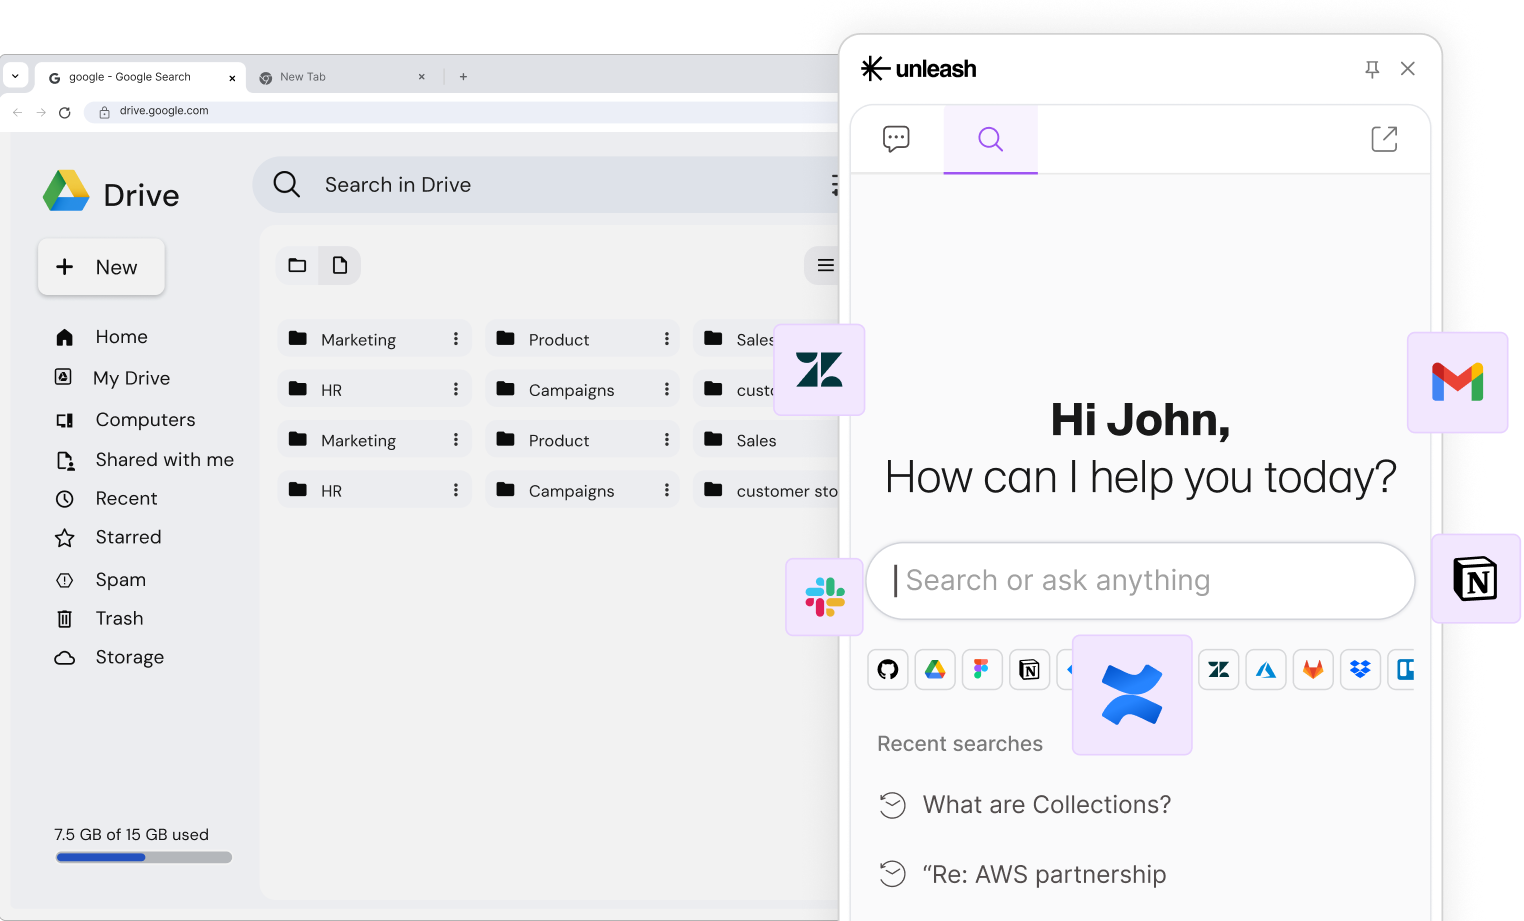The height and width of the screenshot is (921, 1524).
Task: Click the Google Drive integration icon under search
Action: click(935, 670)
